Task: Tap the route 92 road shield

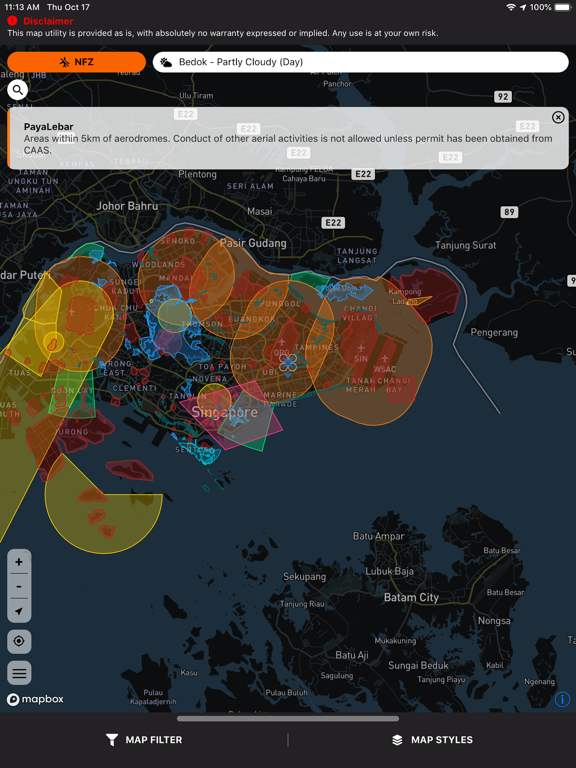Action: [x=503, y=96]
